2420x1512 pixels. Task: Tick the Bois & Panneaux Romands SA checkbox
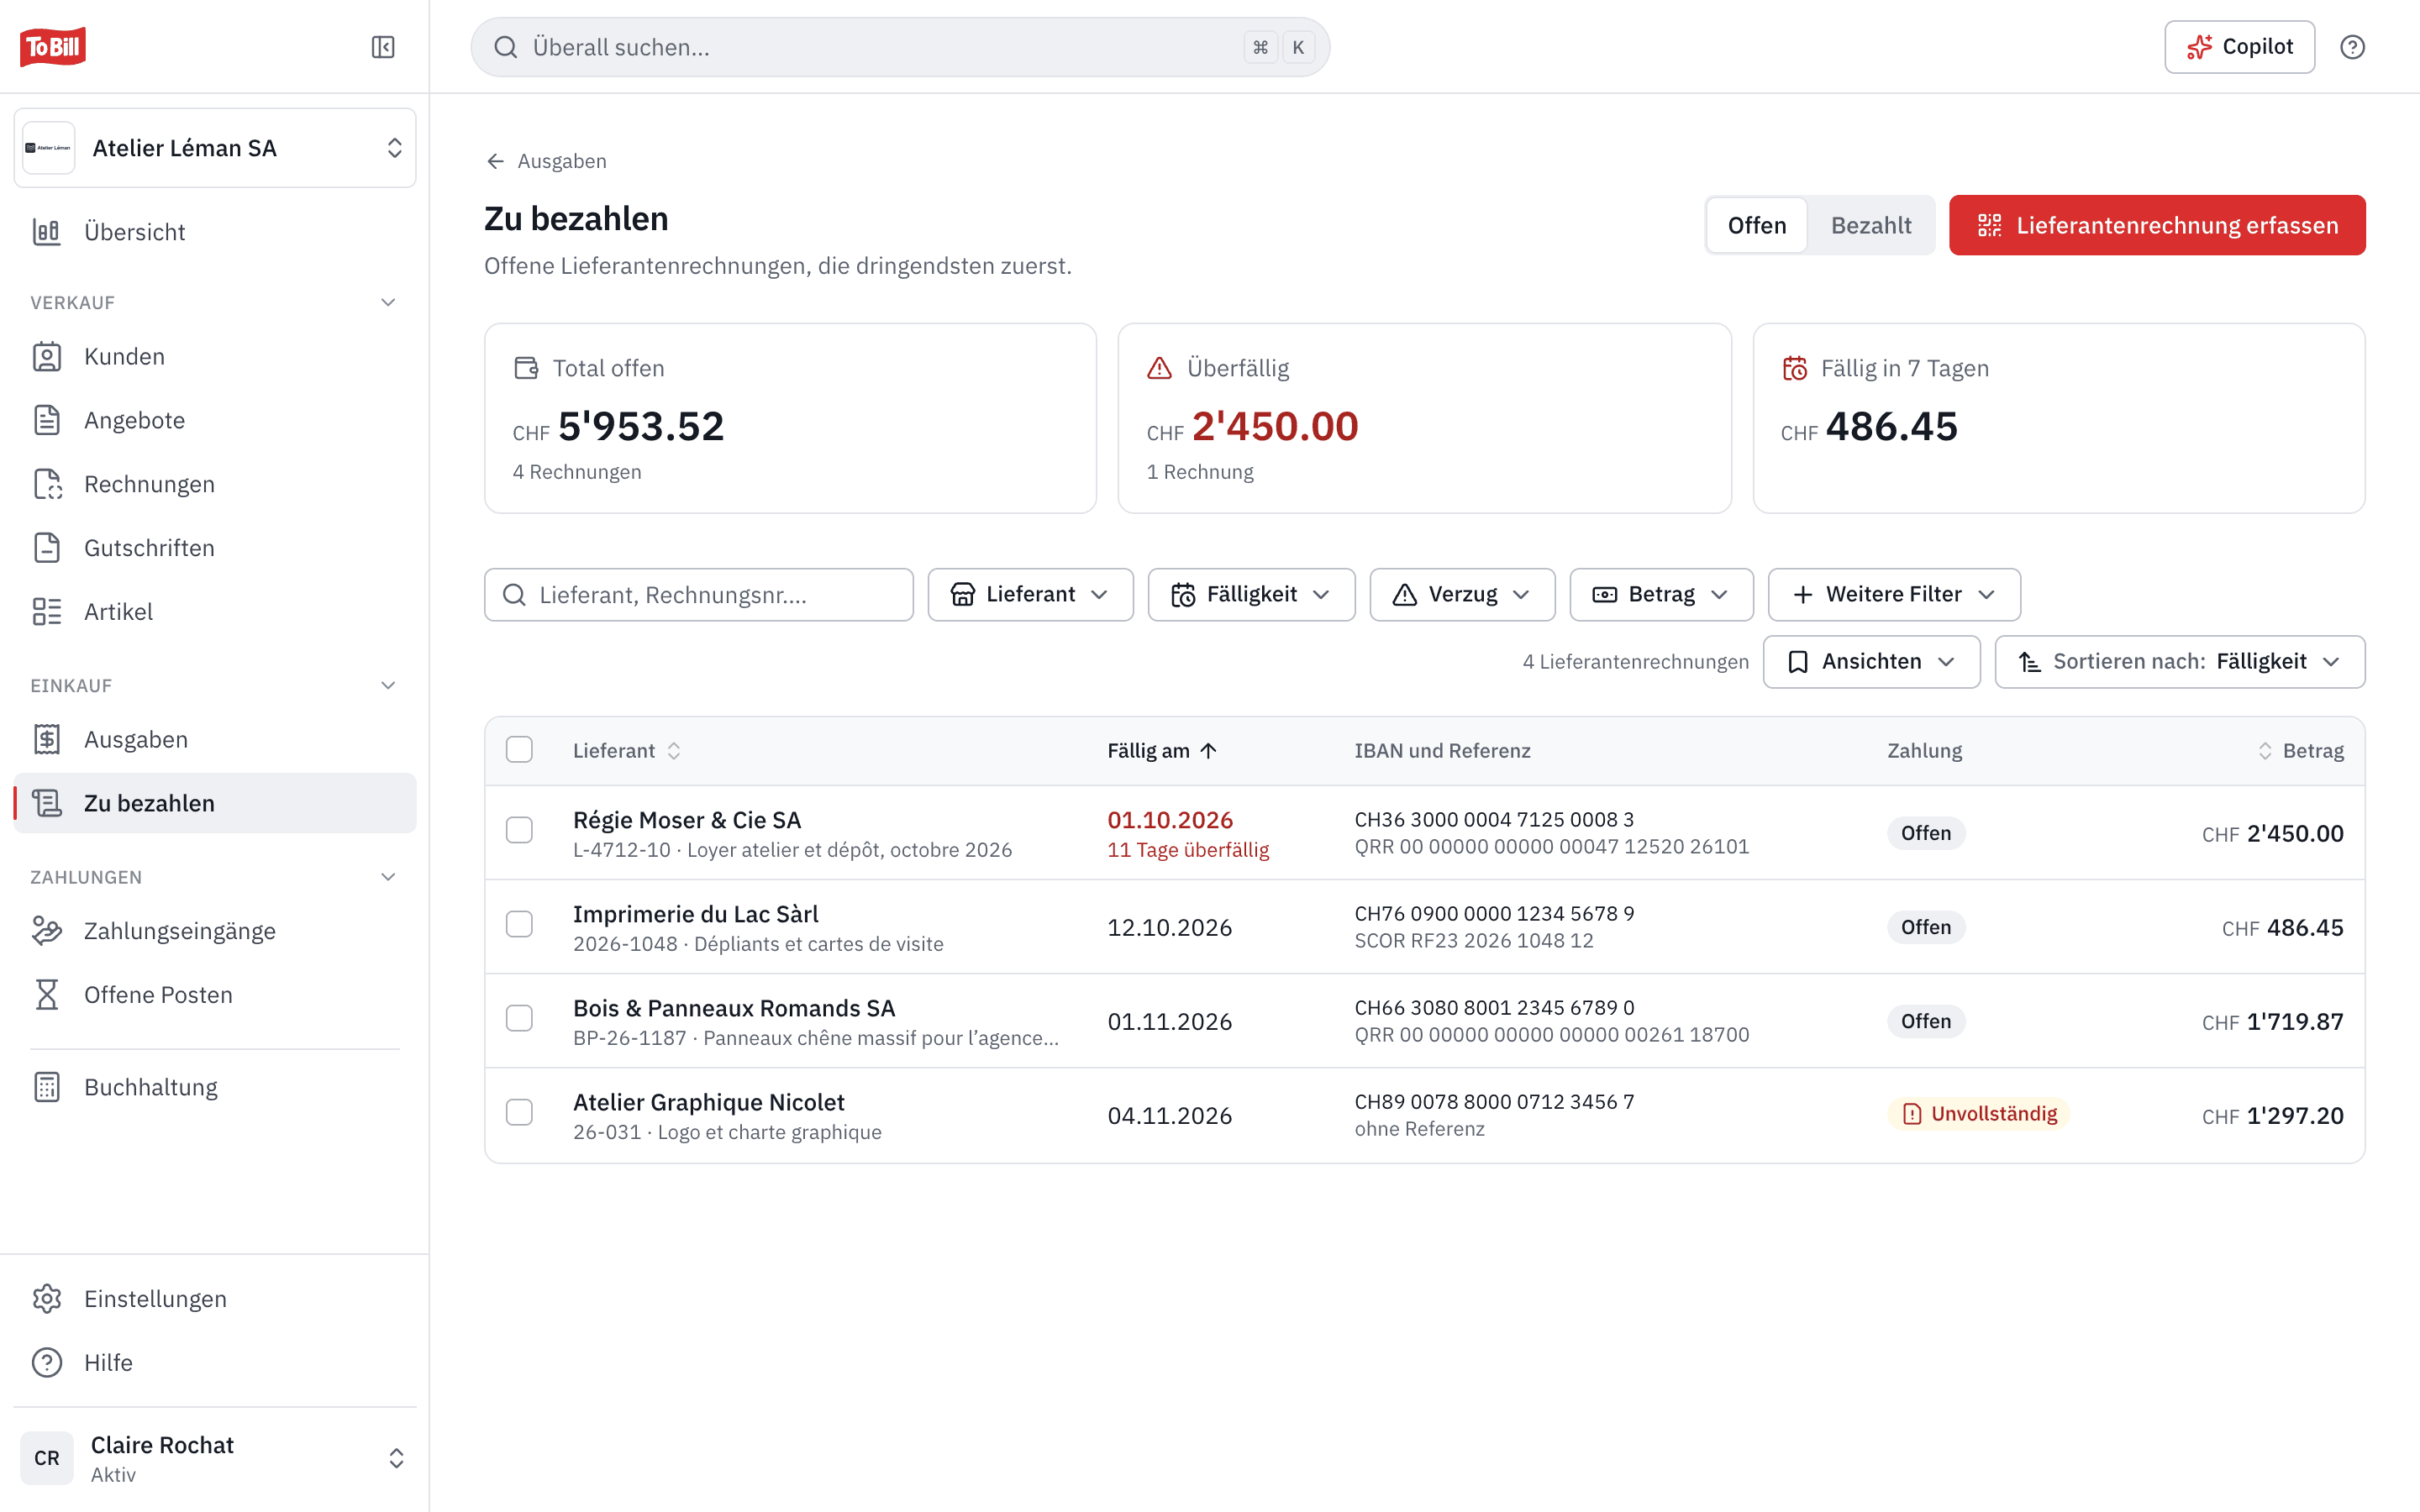coord(519,1018)
